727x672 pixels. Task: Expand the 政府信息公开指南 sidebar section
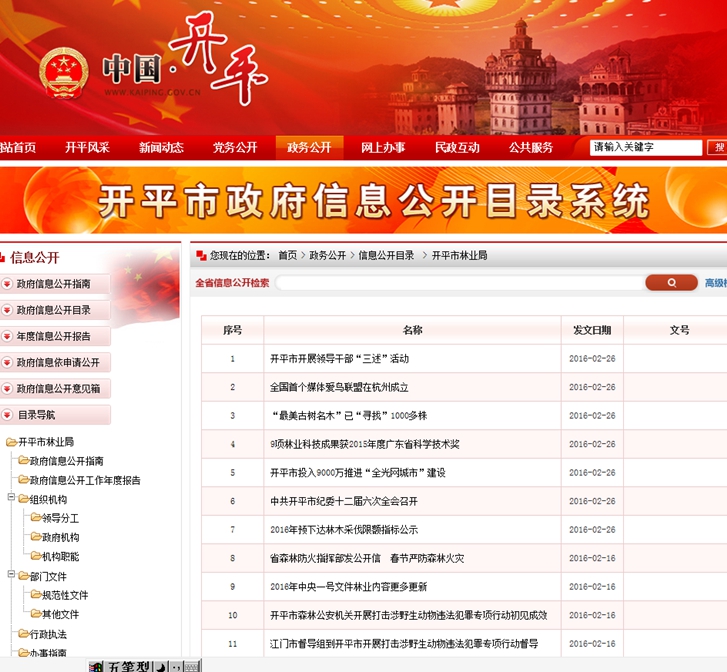pos(8,284)
